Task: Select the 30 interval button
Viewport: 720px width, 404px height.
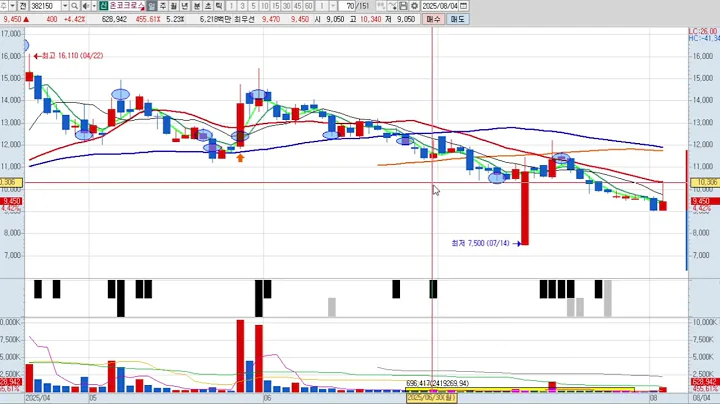Action: [287, 6]
